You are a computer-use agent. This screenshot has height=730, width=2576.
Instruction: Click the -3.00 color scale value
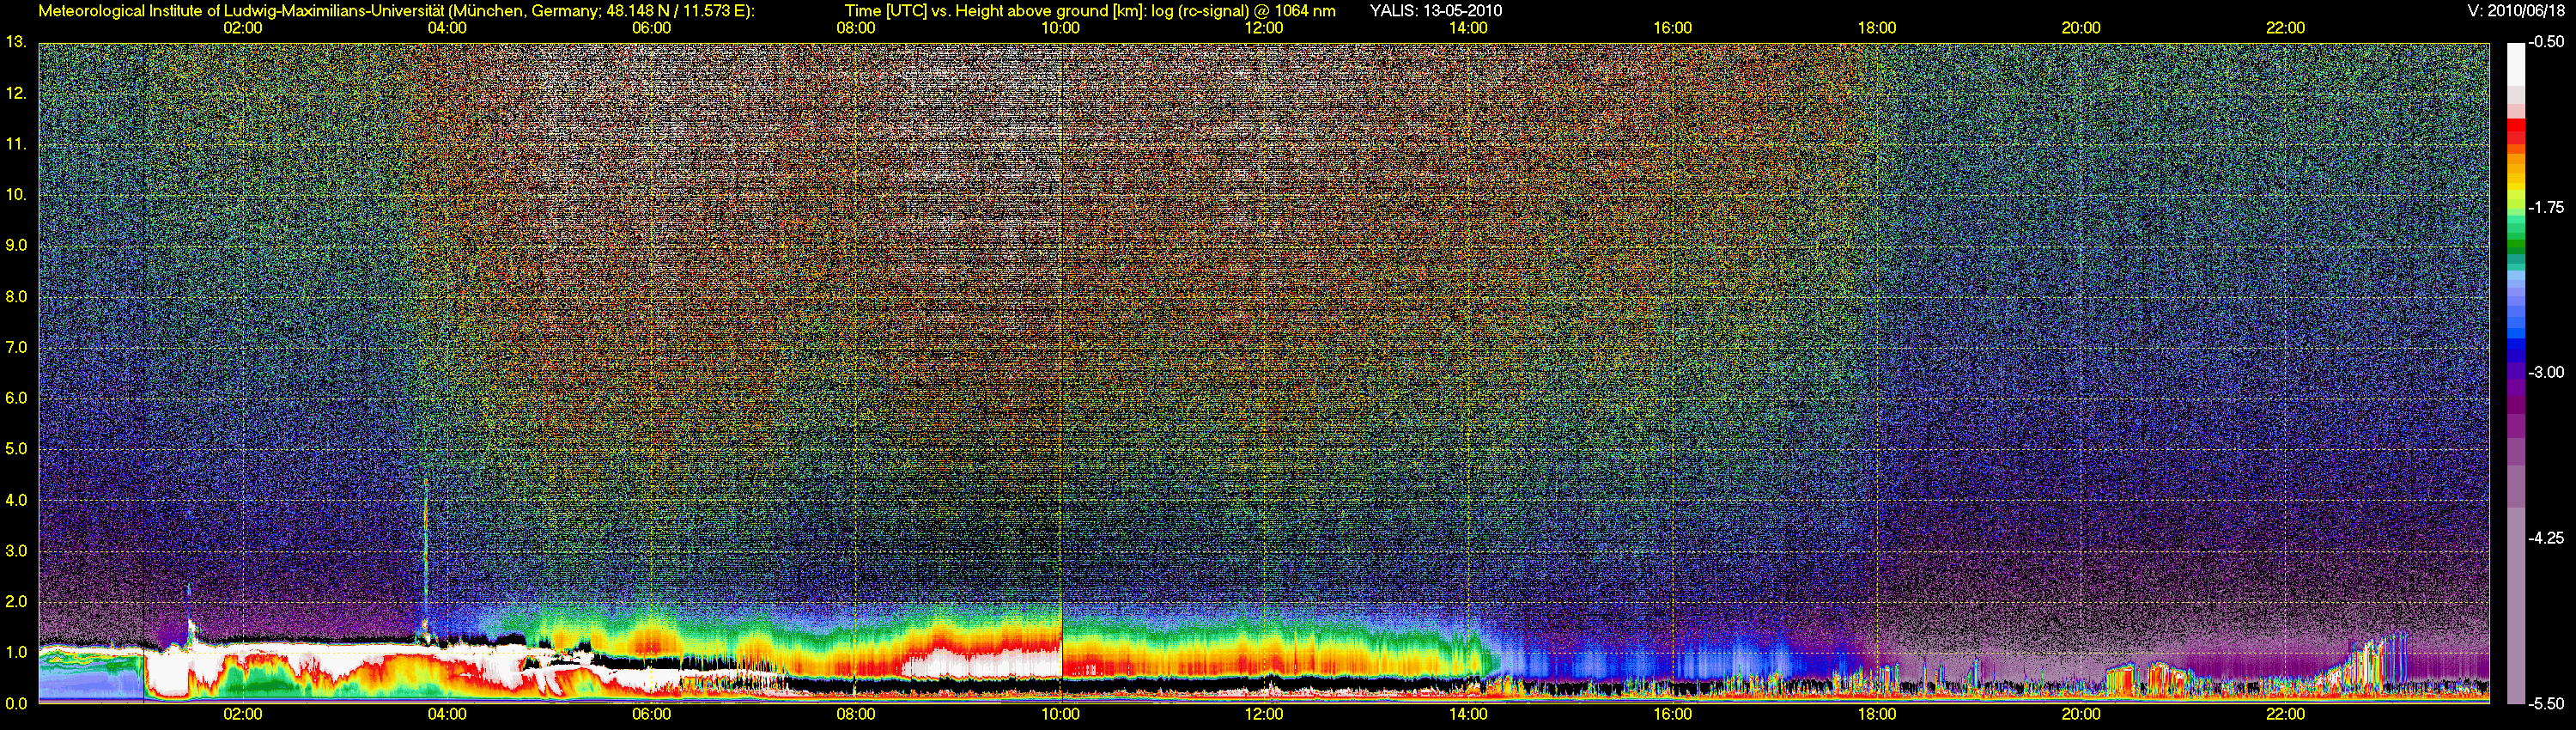2546,372
